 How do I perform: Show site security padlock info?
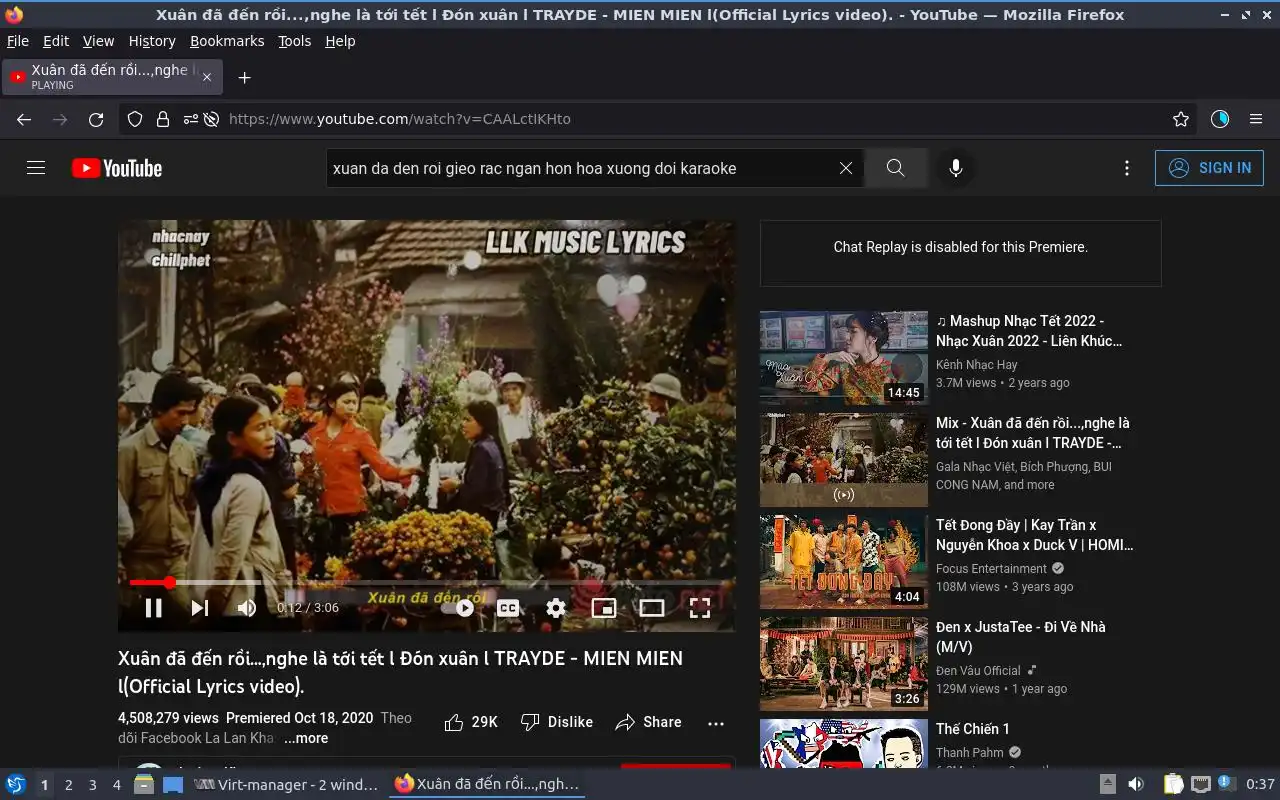click(x=162, y=119)
